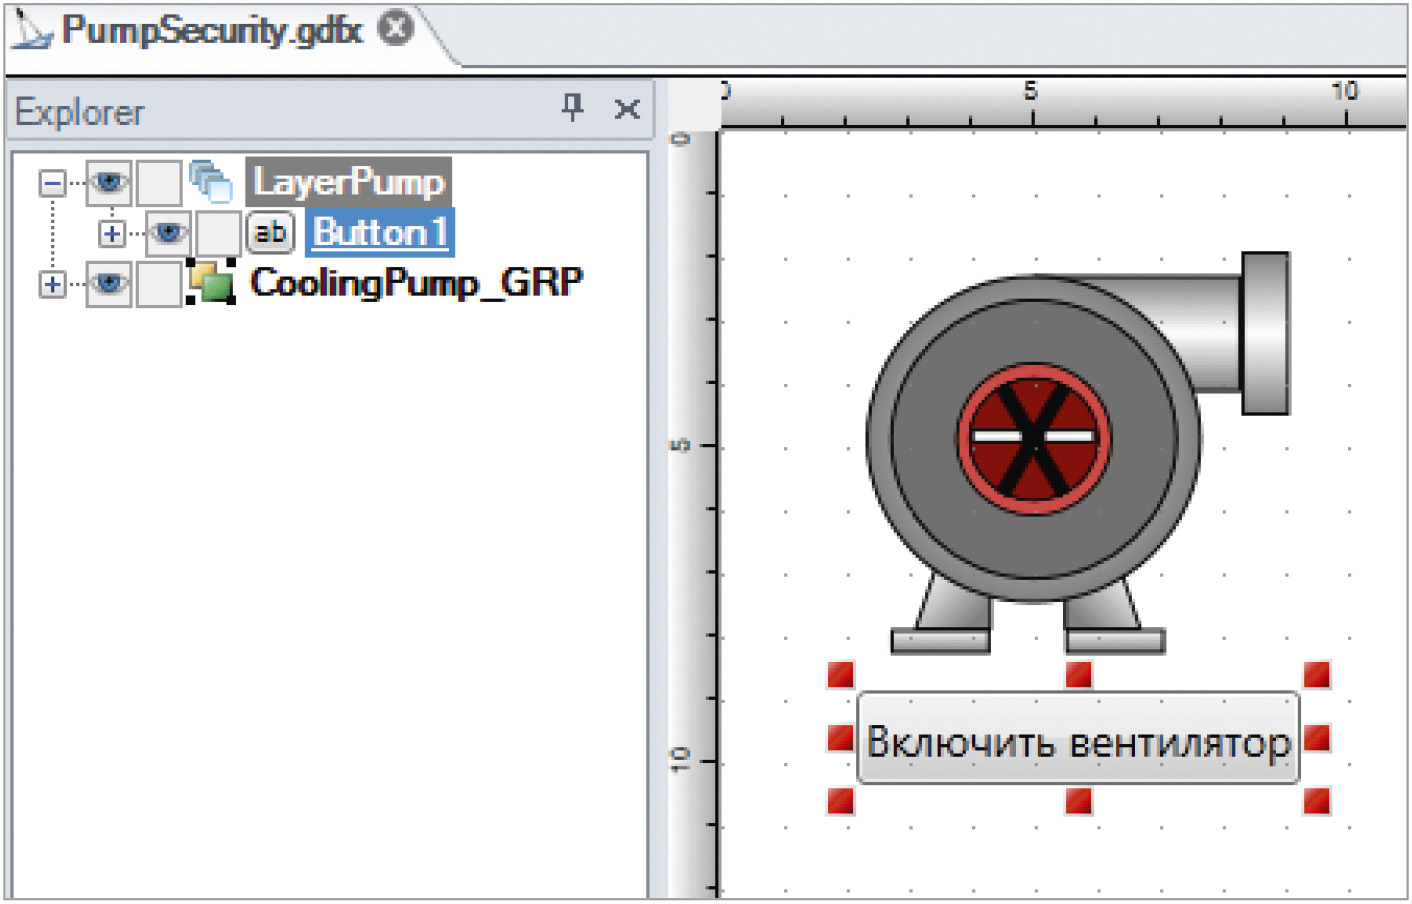The image size is (1412, 904).
Task: Select CoolingPump_GRP in the Explorer tree
Action: [416, 283]
